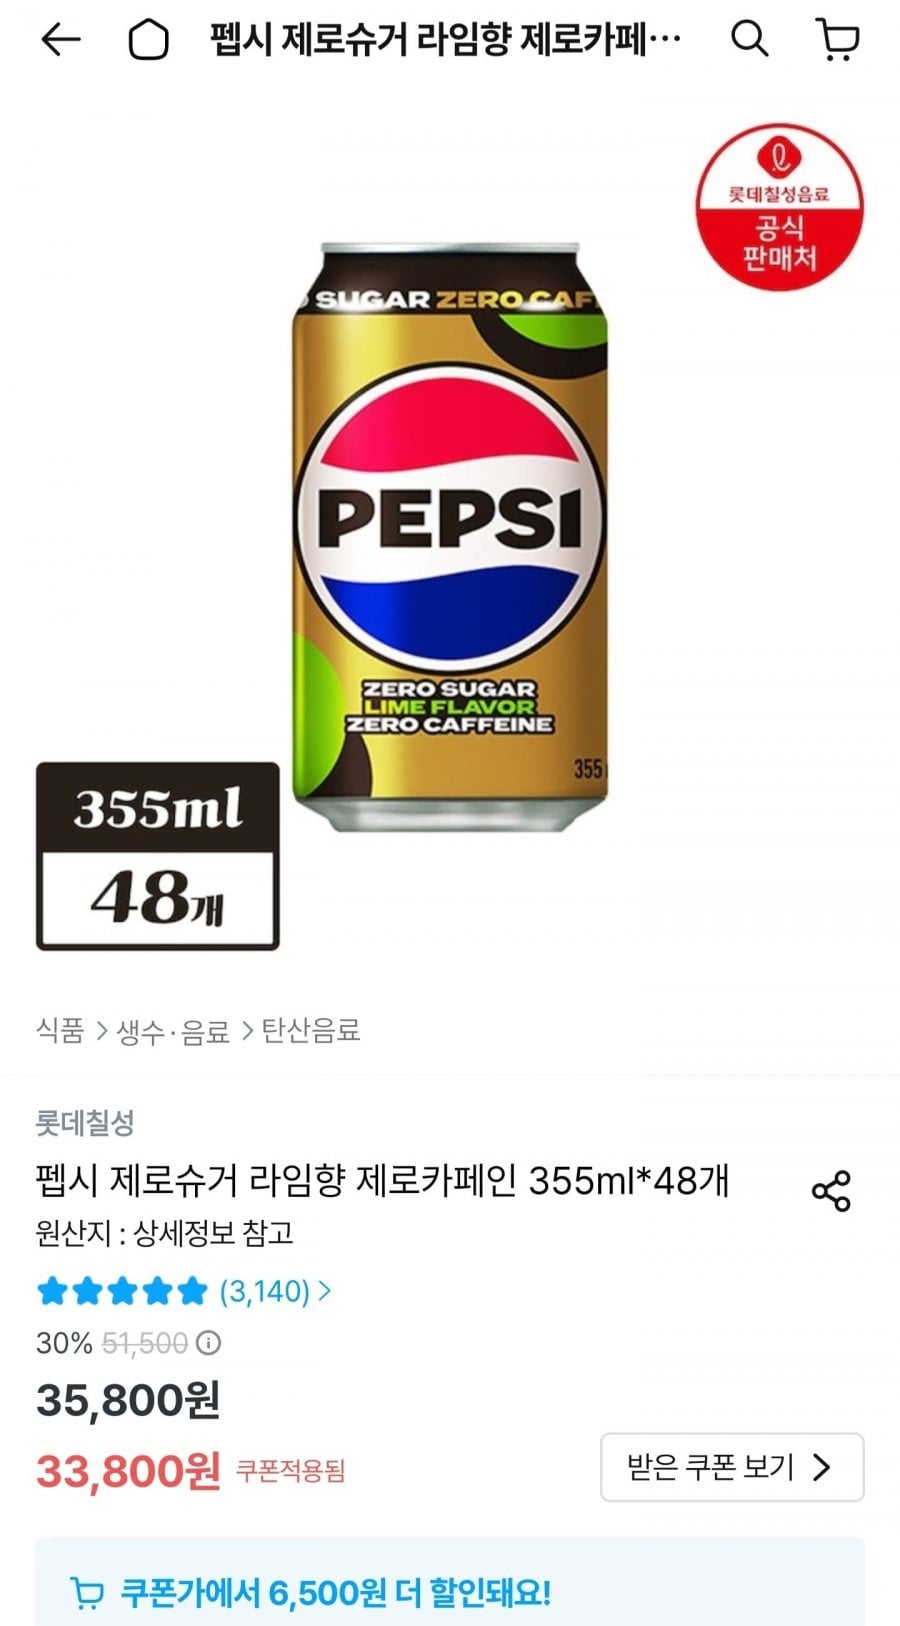Image resolution: width=900 pixels, height=1626 pixels.
Task: Go to 식품 category breadcrumb
Action: coord(60,1030)
